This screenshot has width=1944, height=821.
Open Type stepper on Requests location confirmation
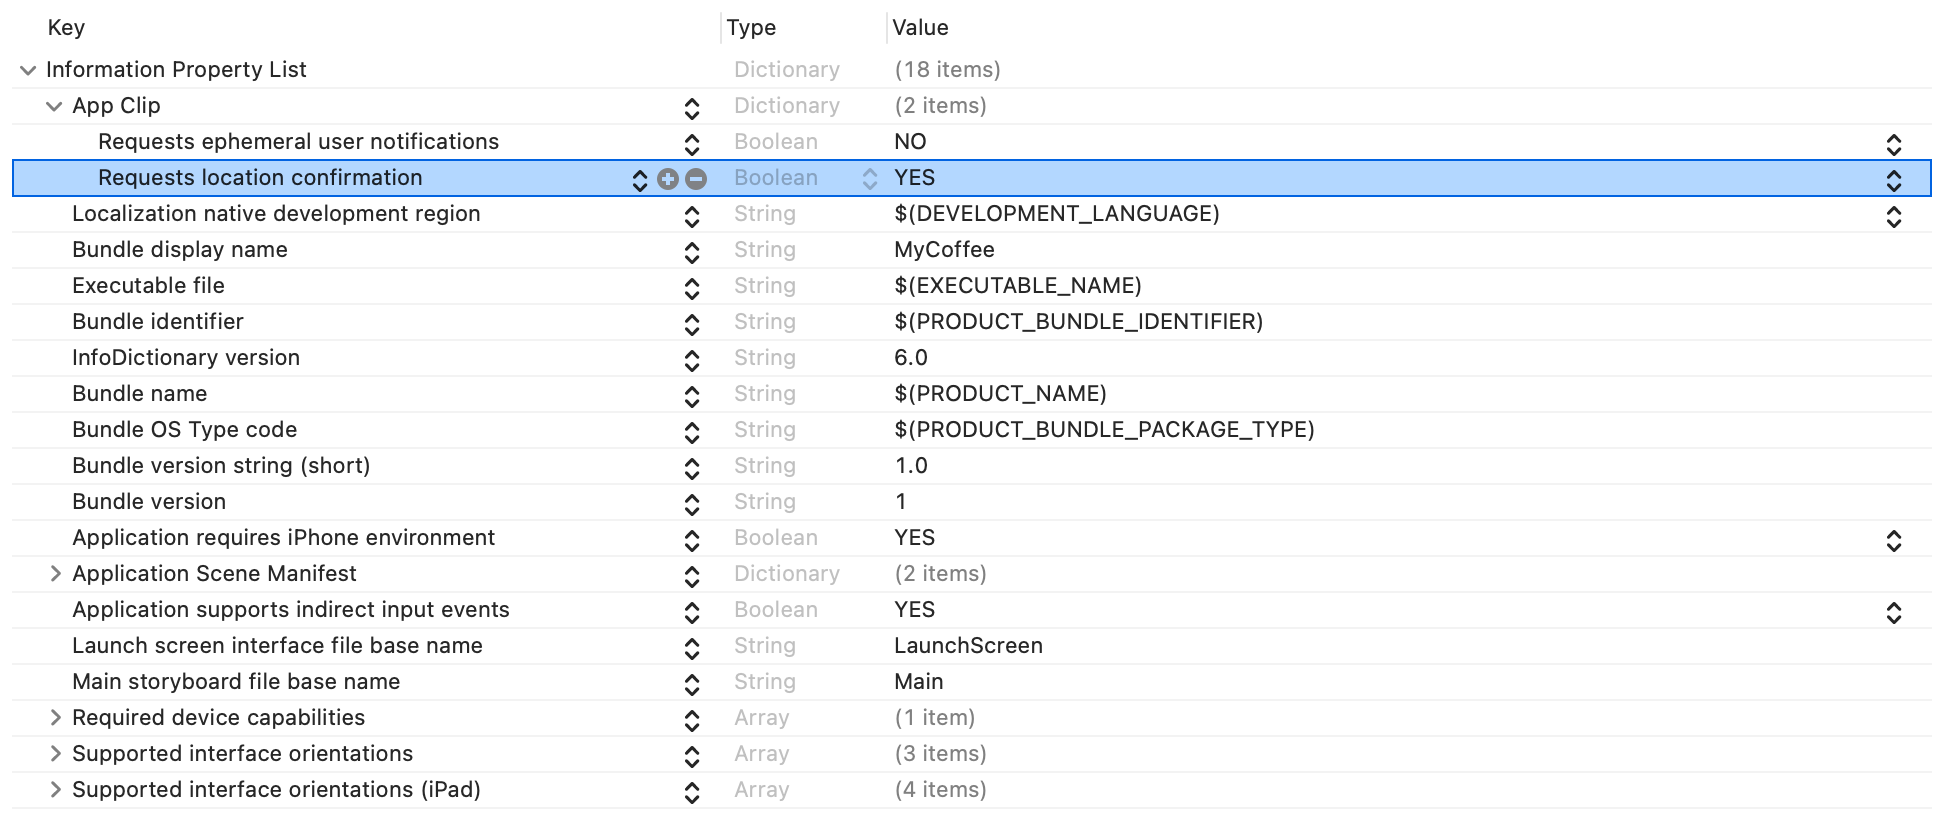[870, 179]
